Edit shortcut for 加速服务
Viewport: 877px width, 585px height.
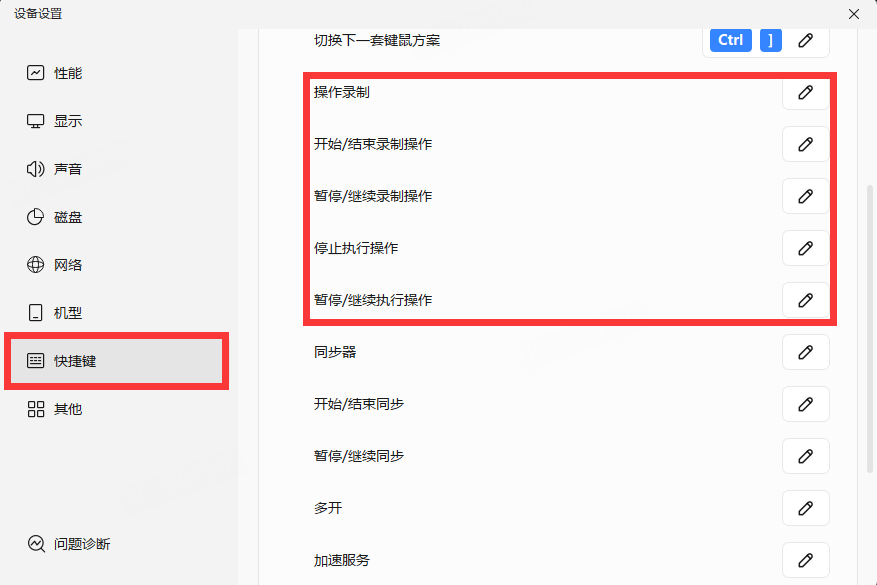(x=805, y=560)
